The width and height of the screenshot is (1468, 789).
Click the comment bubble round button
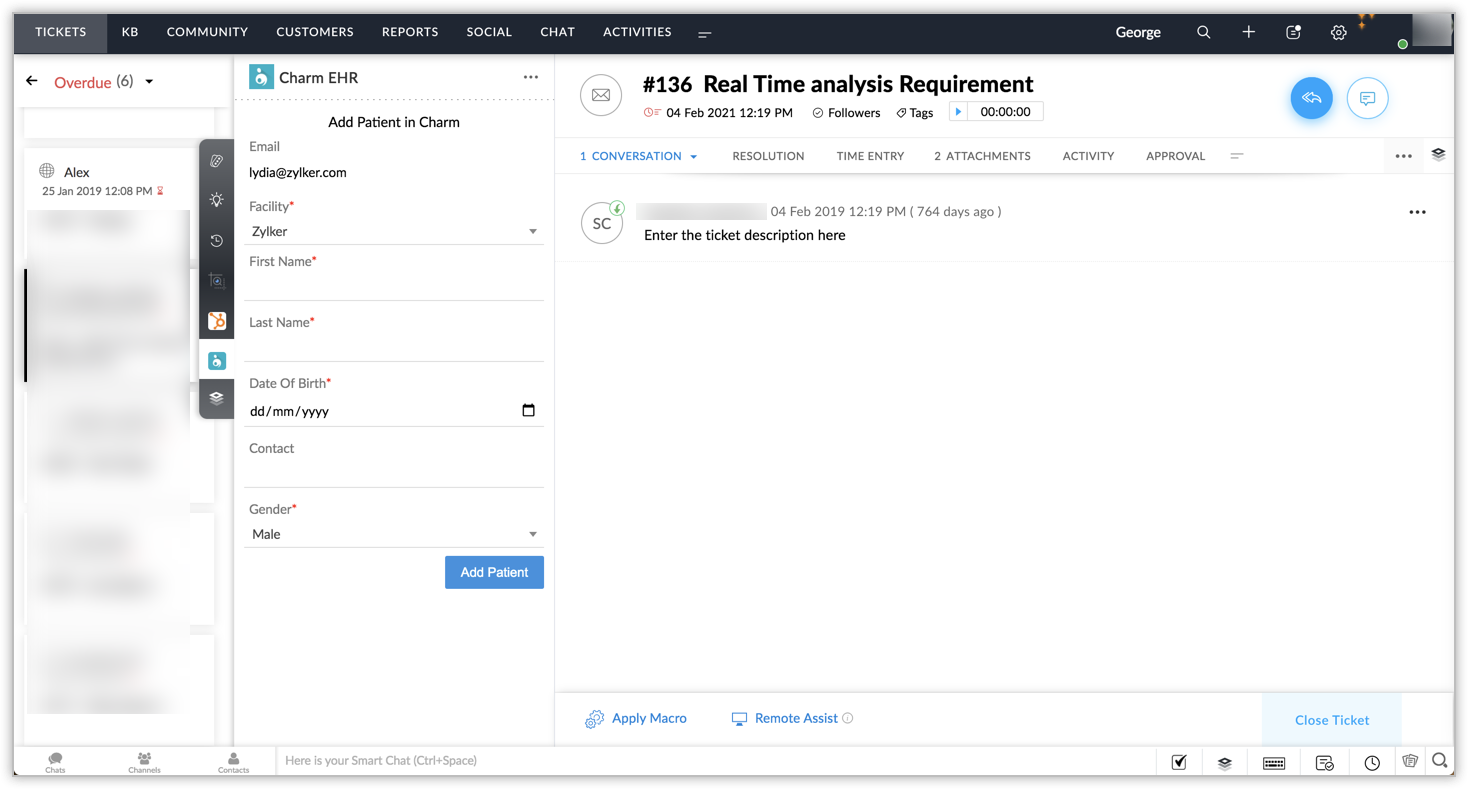click(x=1367, y=98)
